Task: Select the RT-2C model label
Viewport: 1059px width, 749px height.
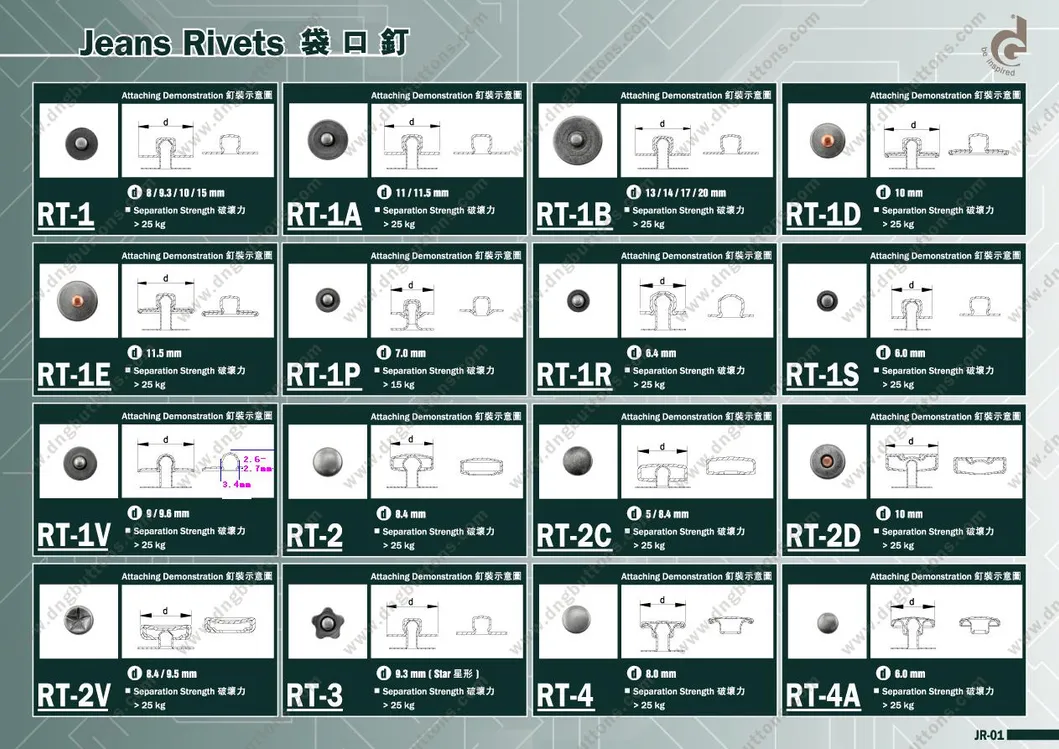Action: click(574, 536)
